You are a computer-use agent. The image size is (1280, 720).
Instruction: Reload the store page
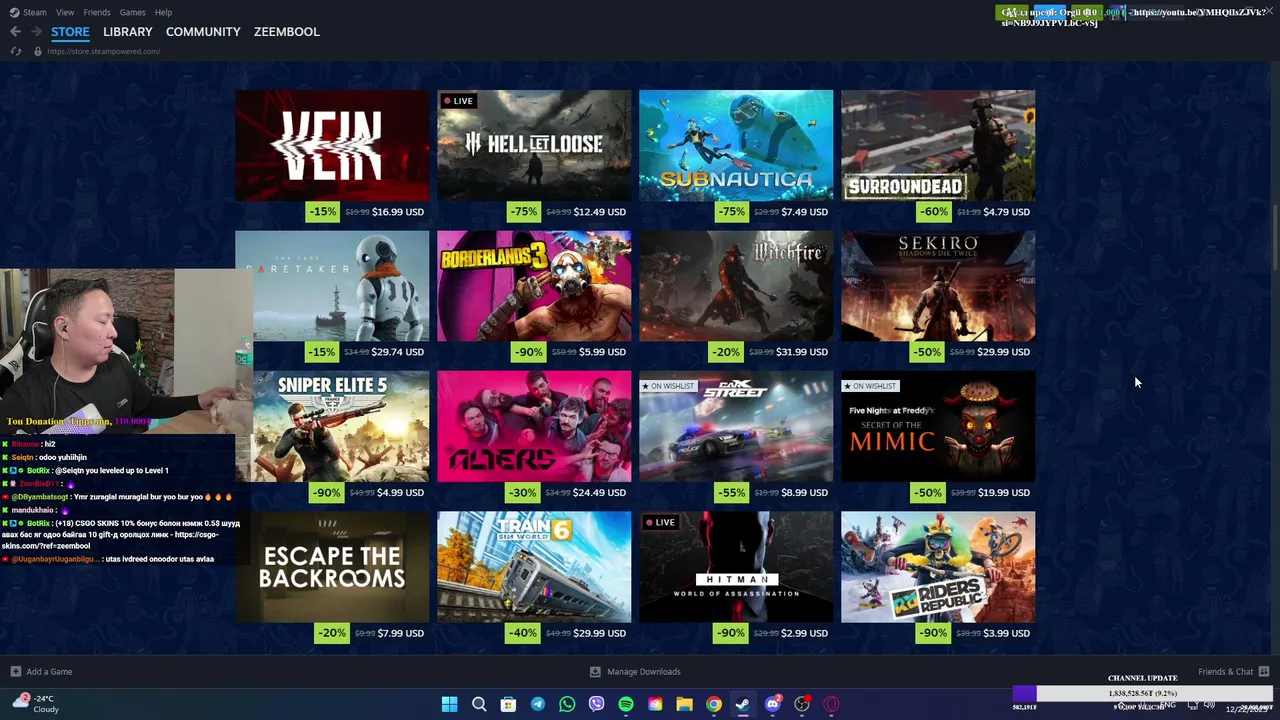tap(15, 51)
